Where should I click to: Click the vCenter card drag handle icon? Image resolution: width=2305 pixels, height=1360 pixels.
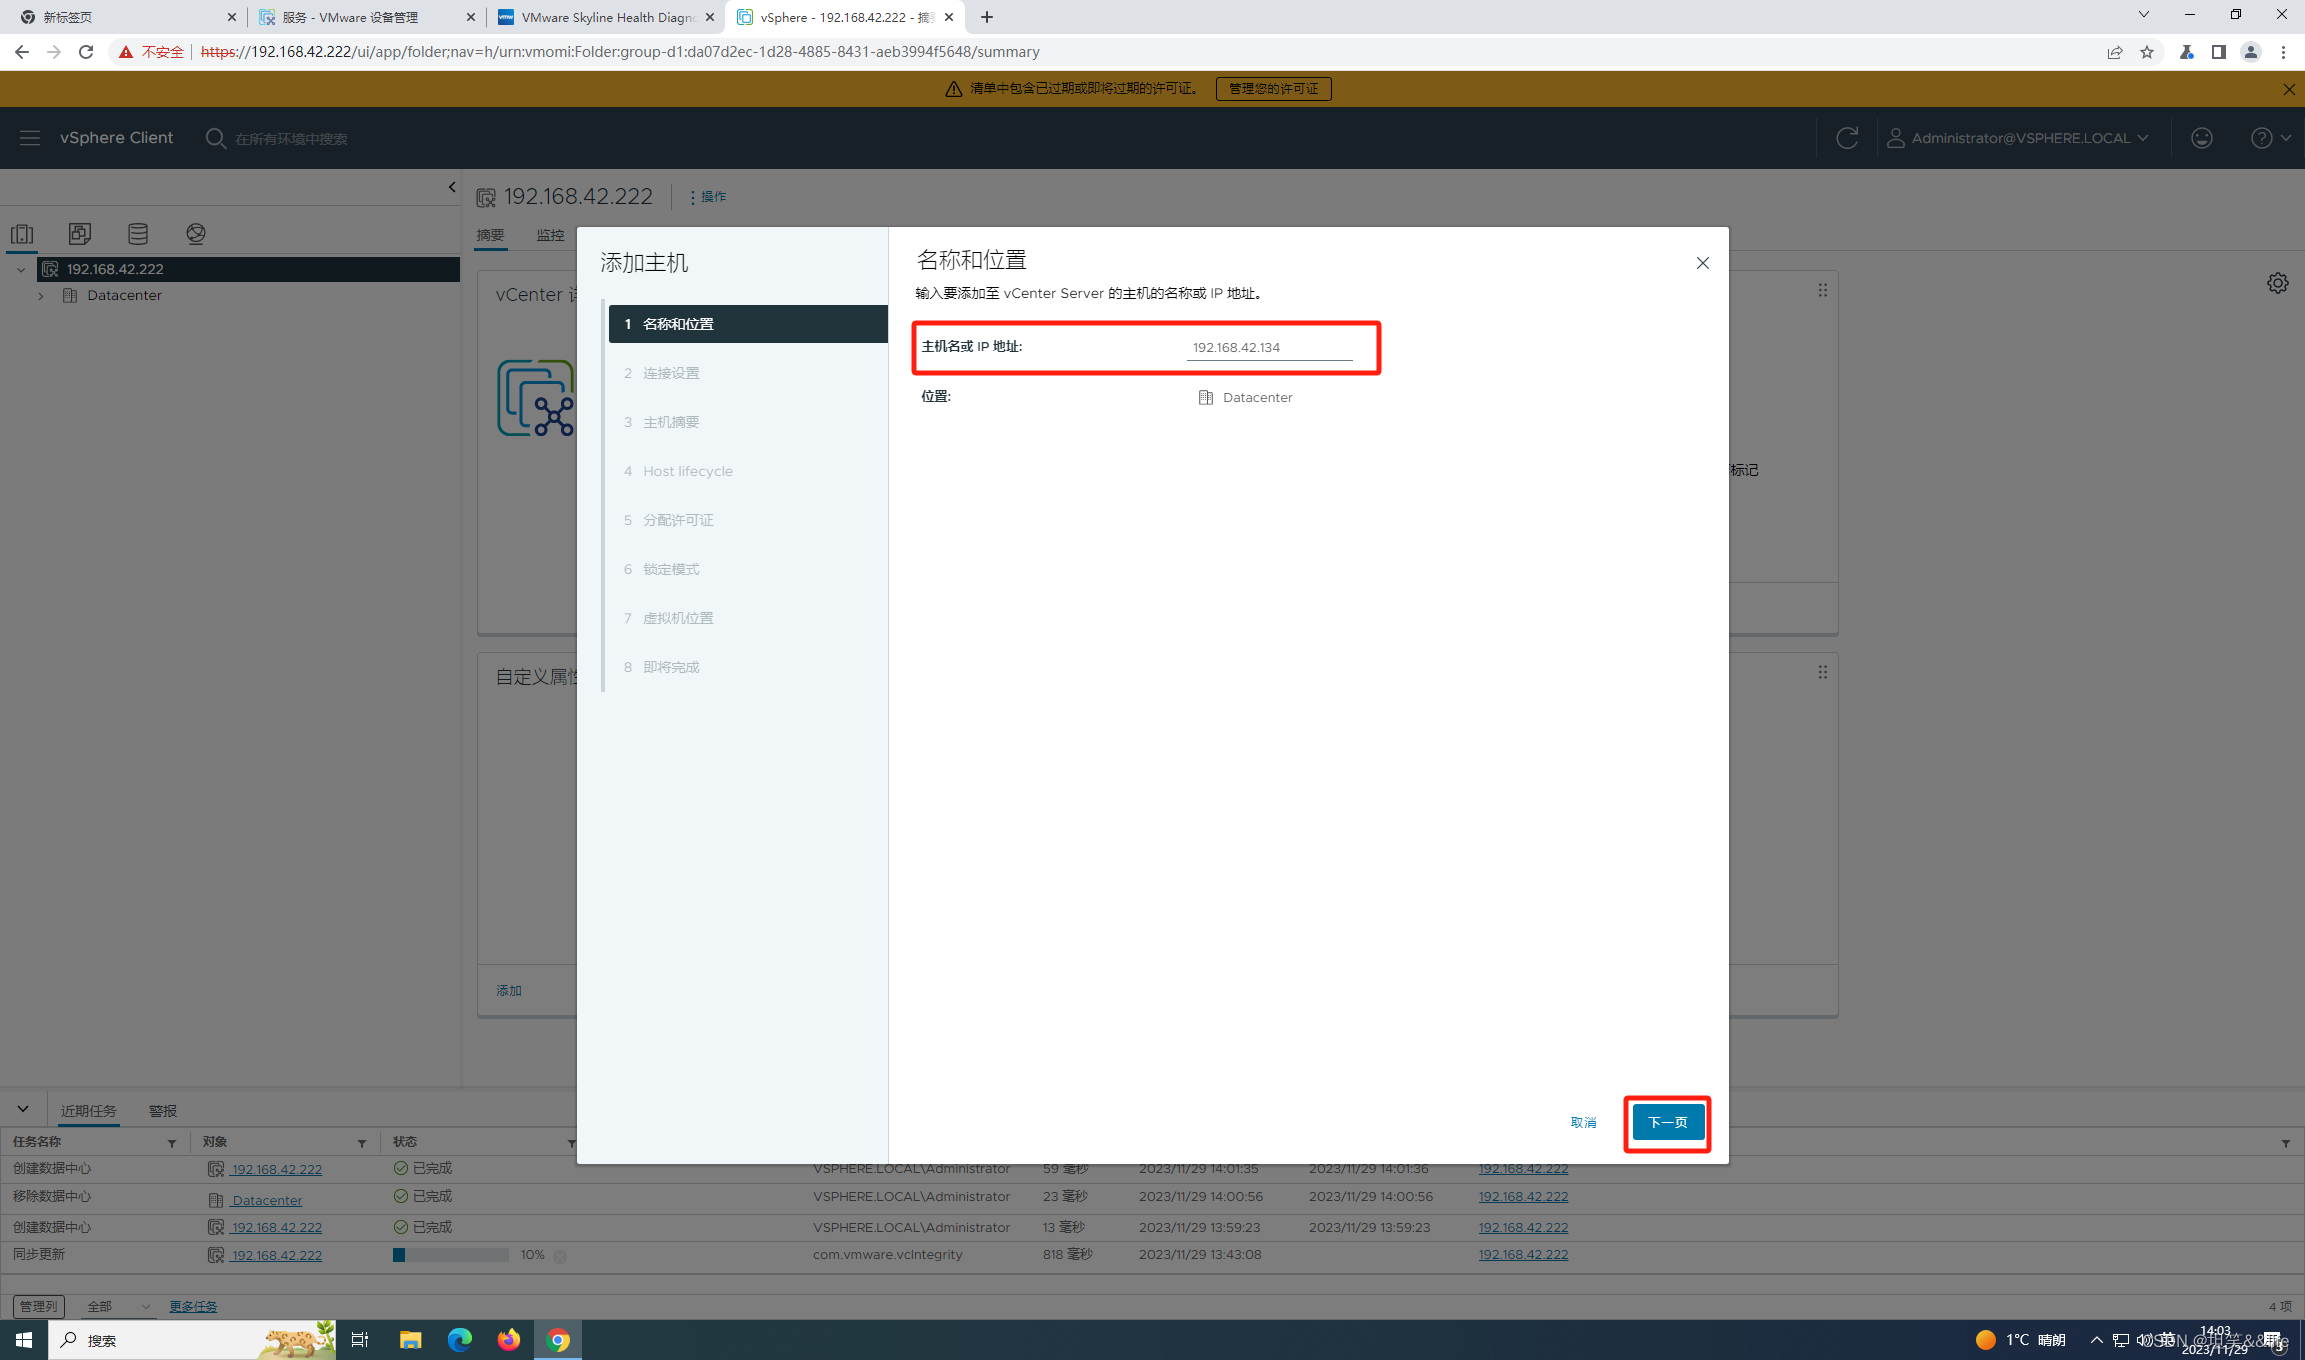coord(1823,290)
